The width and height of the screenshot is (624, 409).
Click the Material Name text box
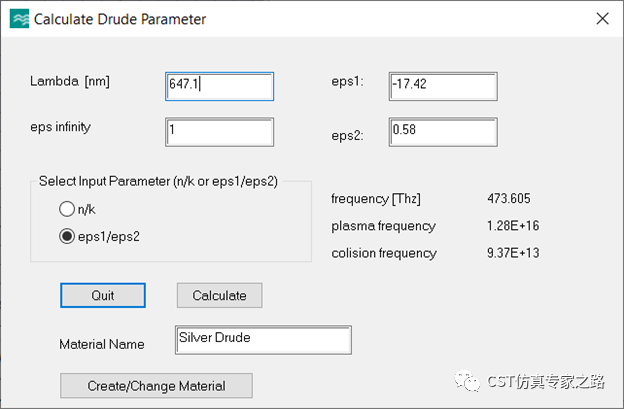coord(263,340)
